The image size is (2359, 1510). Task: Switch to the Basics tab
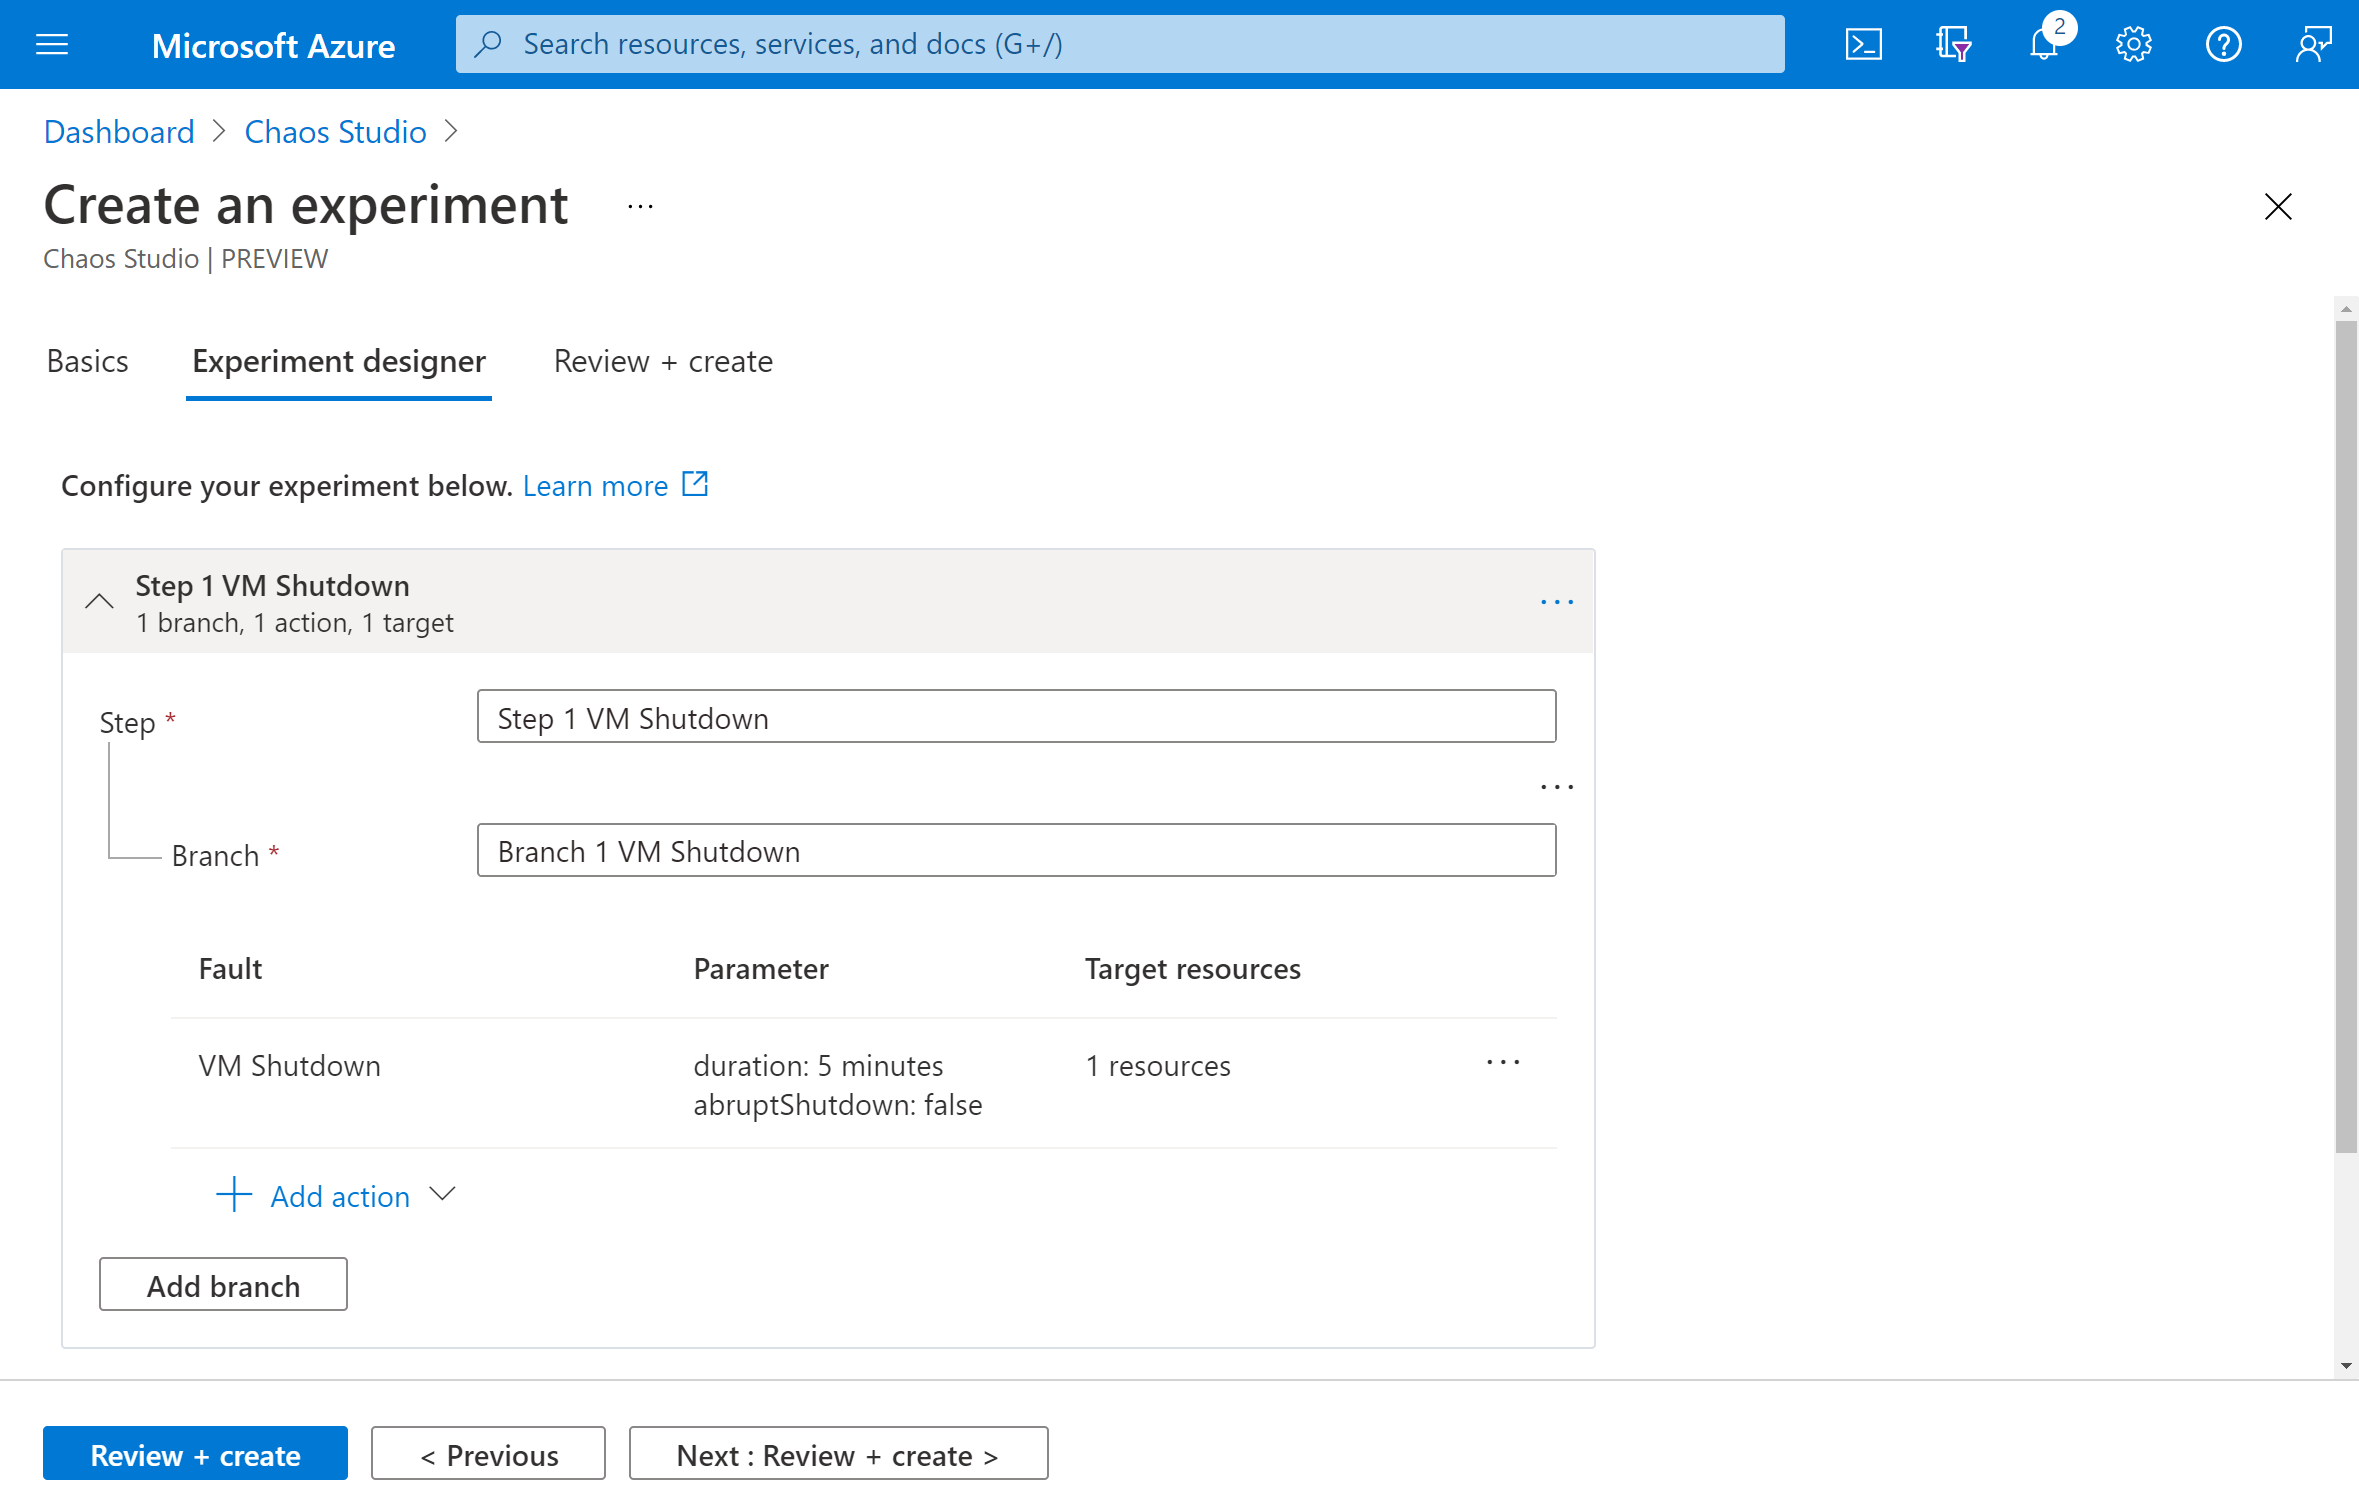86,361
